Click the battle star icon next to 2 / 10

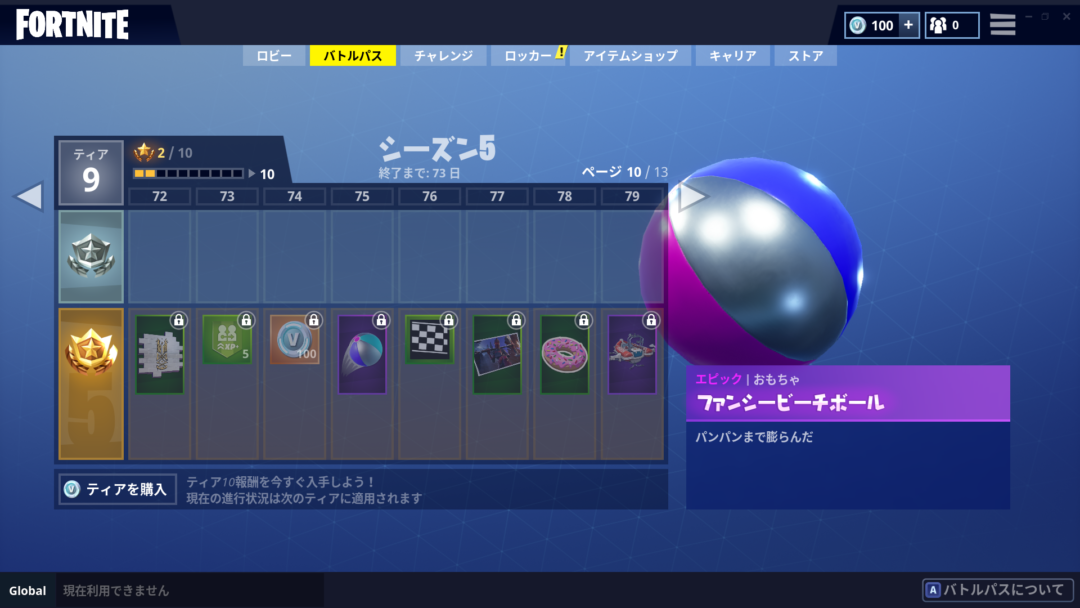pyautogui.click(x=144, y=152)
